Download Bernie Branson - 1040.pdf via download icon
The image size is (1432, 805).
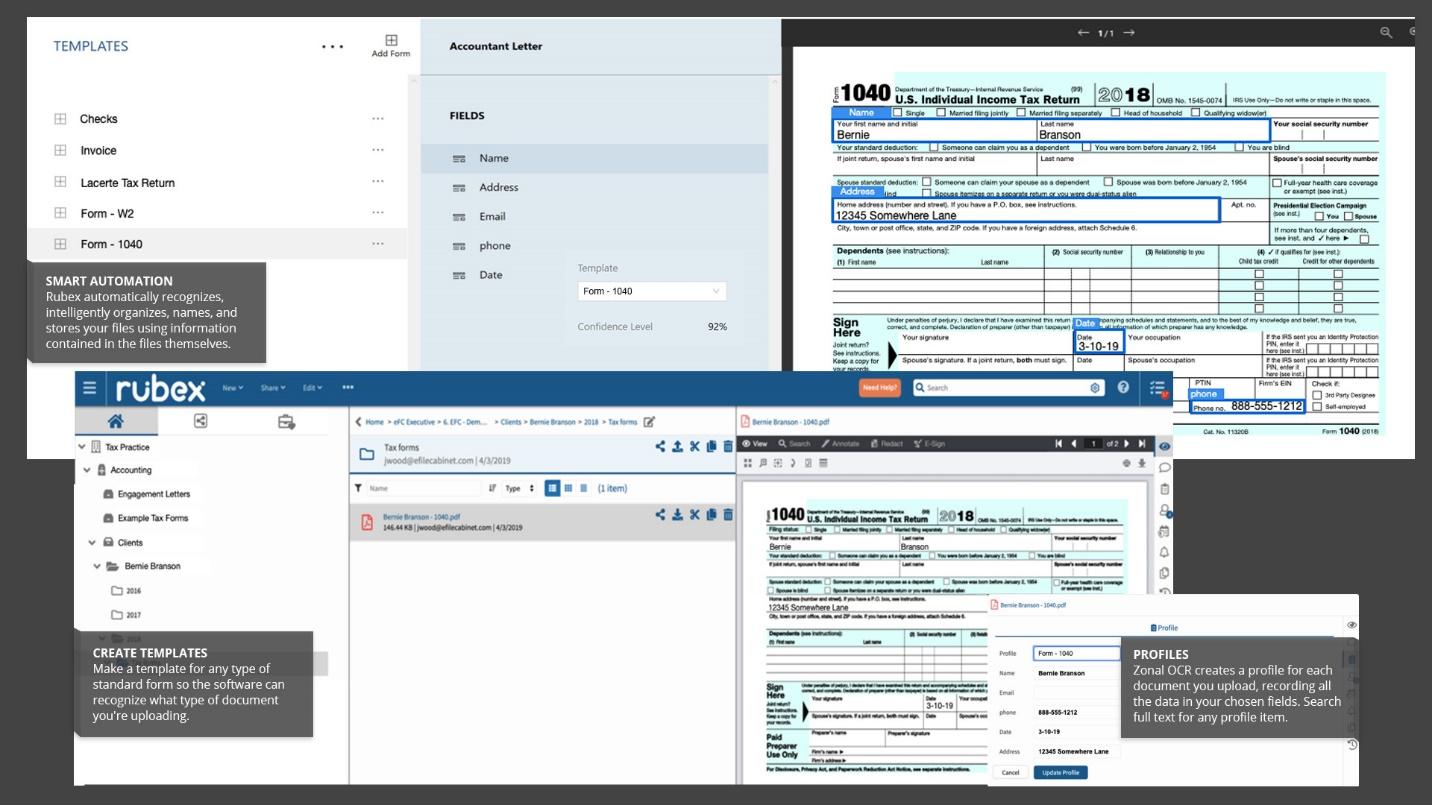(677, 514)
